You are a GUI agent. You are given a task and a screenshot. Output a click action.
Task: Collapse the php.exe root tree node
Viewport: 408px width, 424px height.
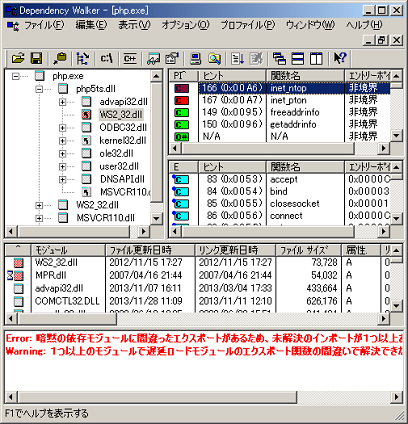15,76
